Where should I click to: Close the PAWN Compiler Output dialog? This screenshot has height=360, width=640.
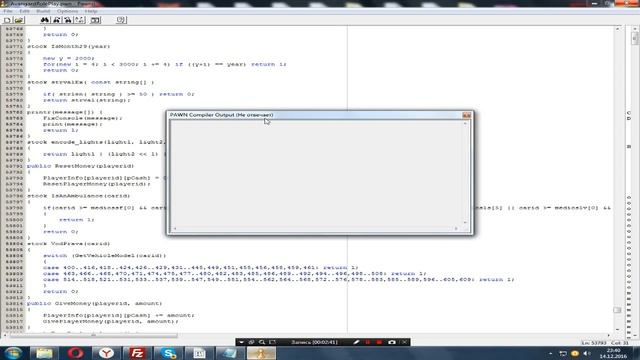click(x=467, y=116)
